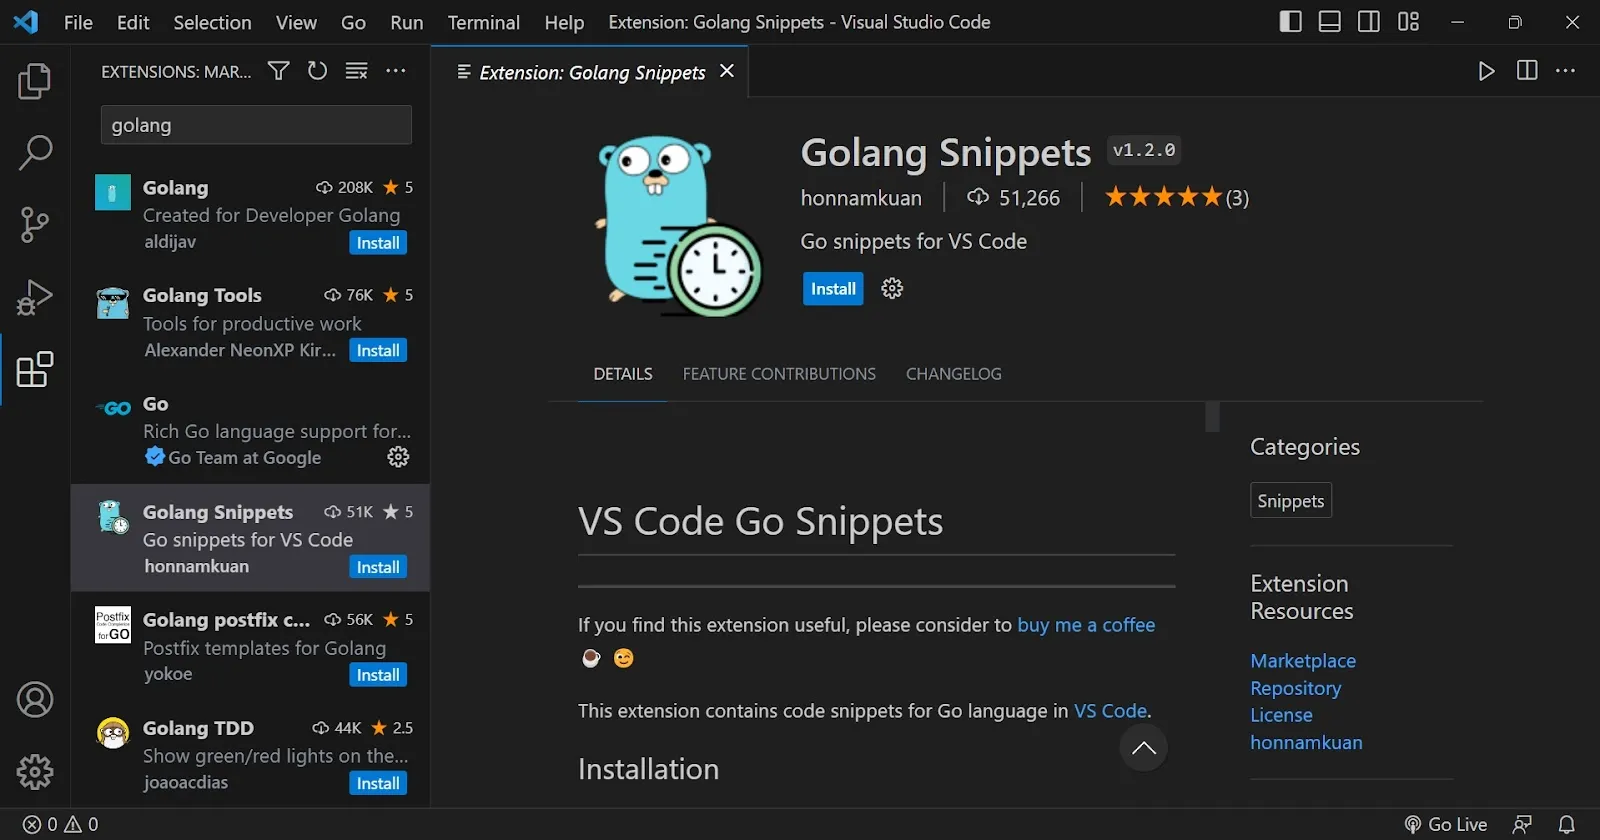The height and width of the screenshot is (840, 1600).
Task: Toggle the primary side bar layout icon
Action: [1291, 22]
